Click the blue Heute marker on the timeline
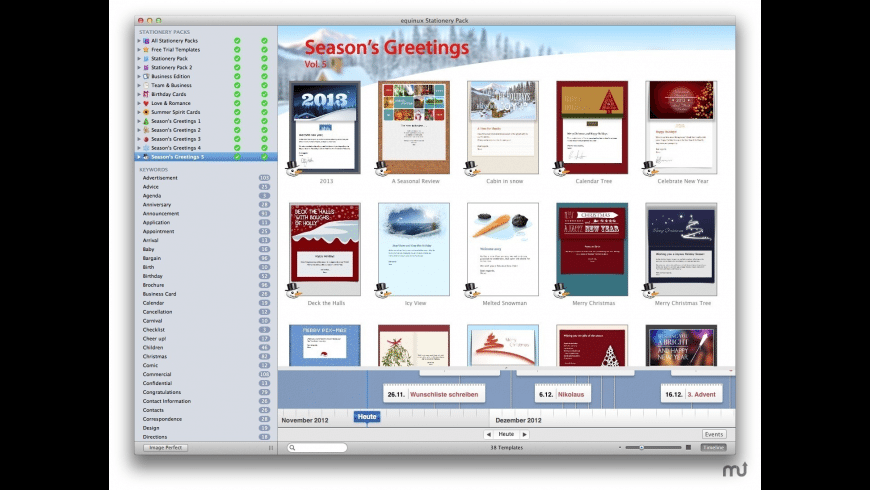 367,417
